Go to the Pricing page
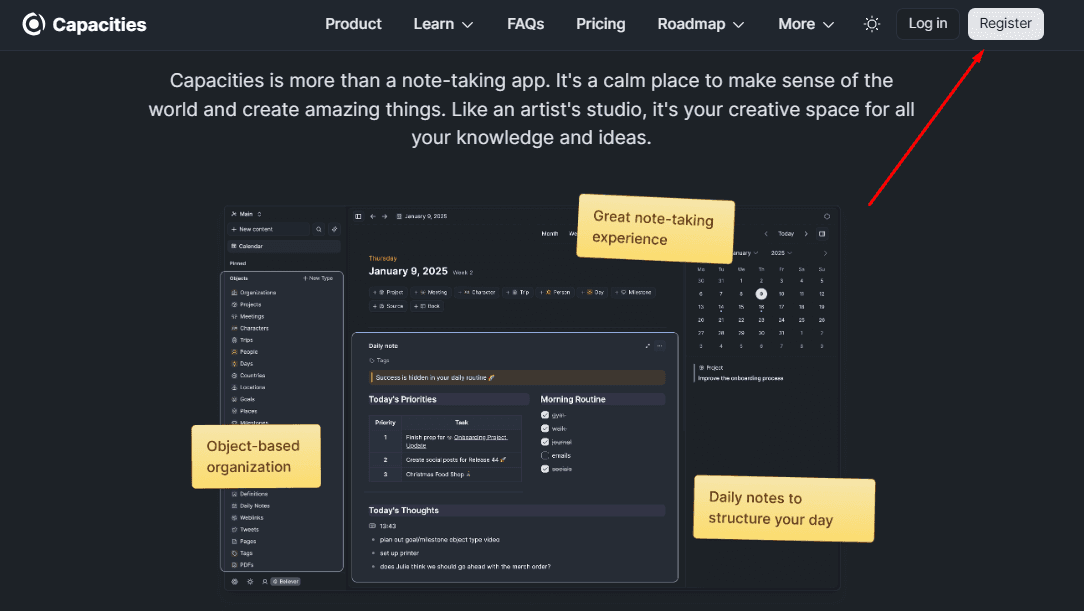The height and width of the screenshot is (611, 1084). pos(601,24)
